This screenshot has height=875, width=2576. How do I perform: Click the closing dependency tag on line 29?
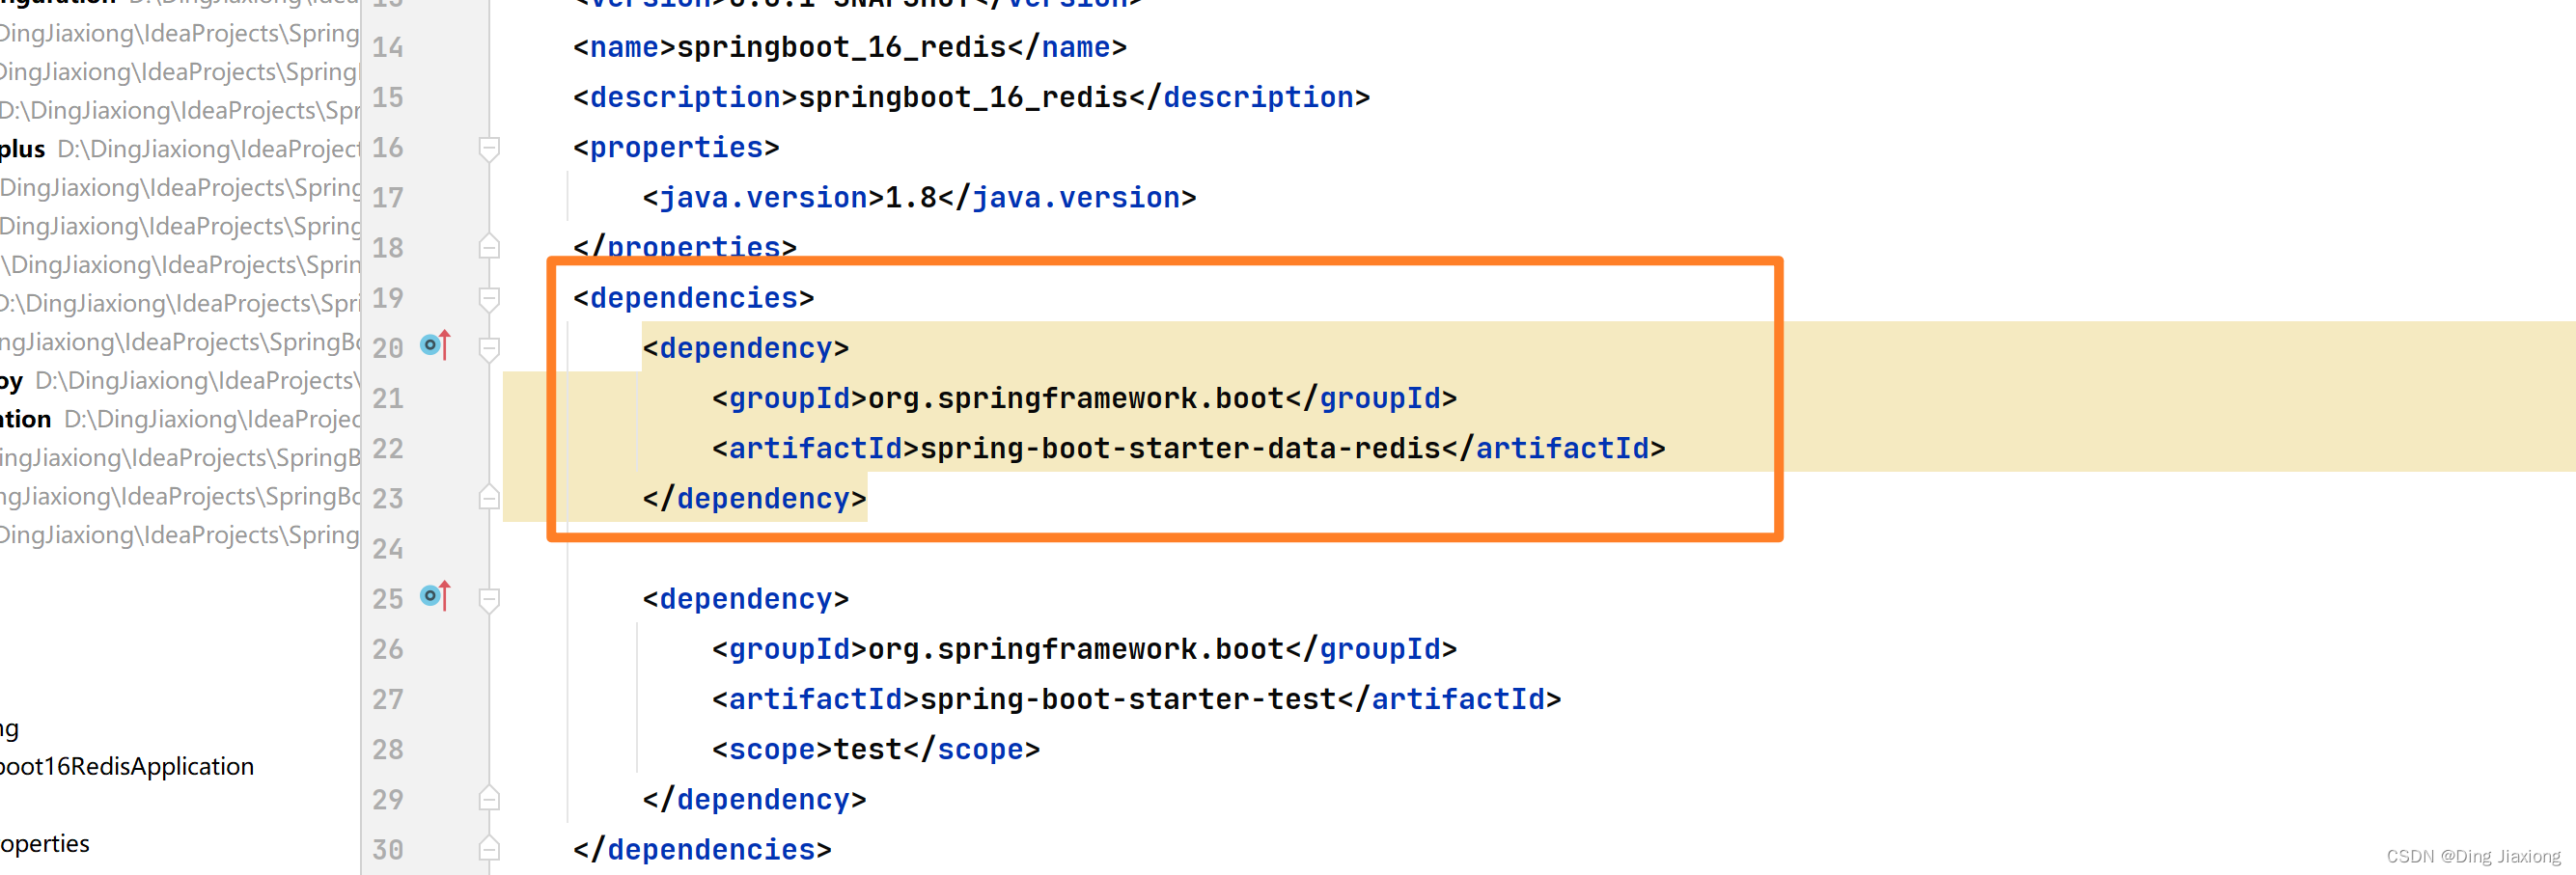(755, 799)
